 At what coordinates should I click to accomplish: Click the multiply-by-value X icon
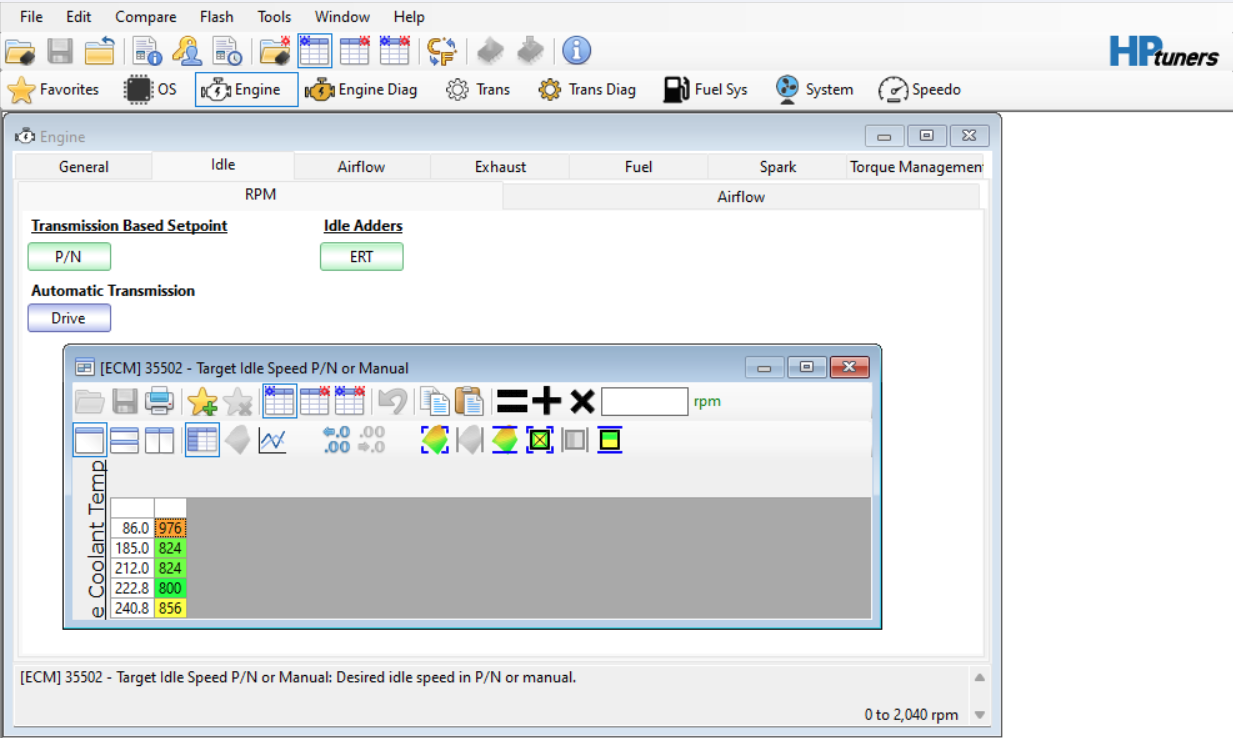pyautogui.click(x=582, y=402)
